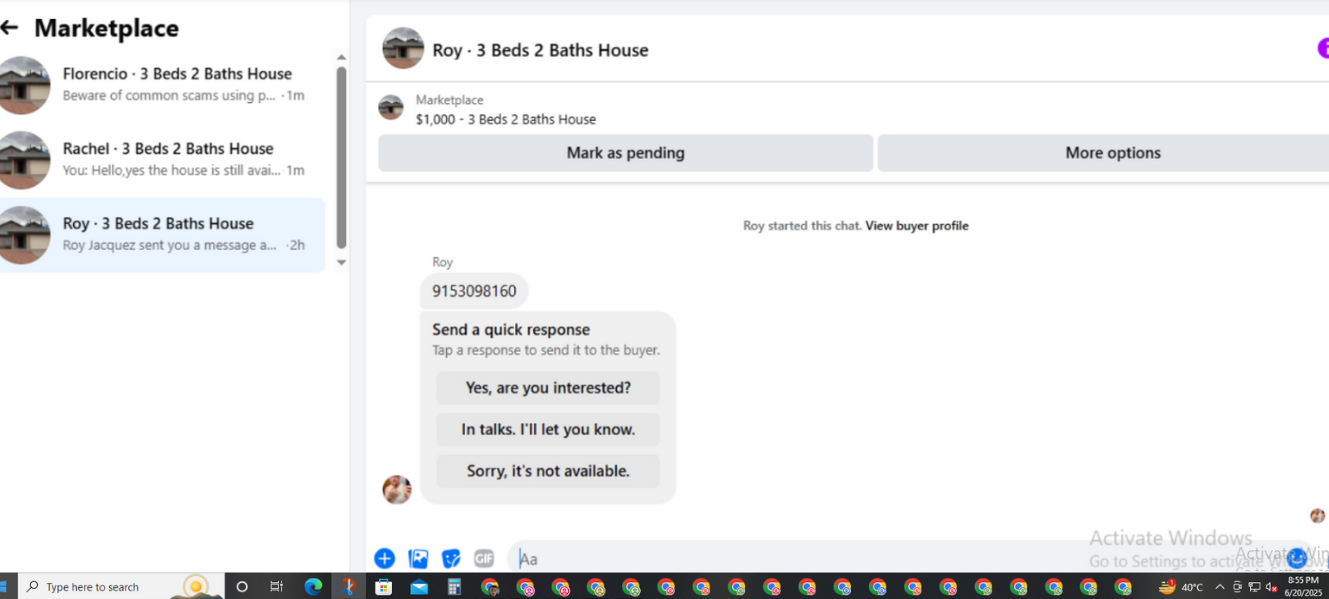
Task: Choose a sticker from the sticker icon
Action: click(452, 559)
